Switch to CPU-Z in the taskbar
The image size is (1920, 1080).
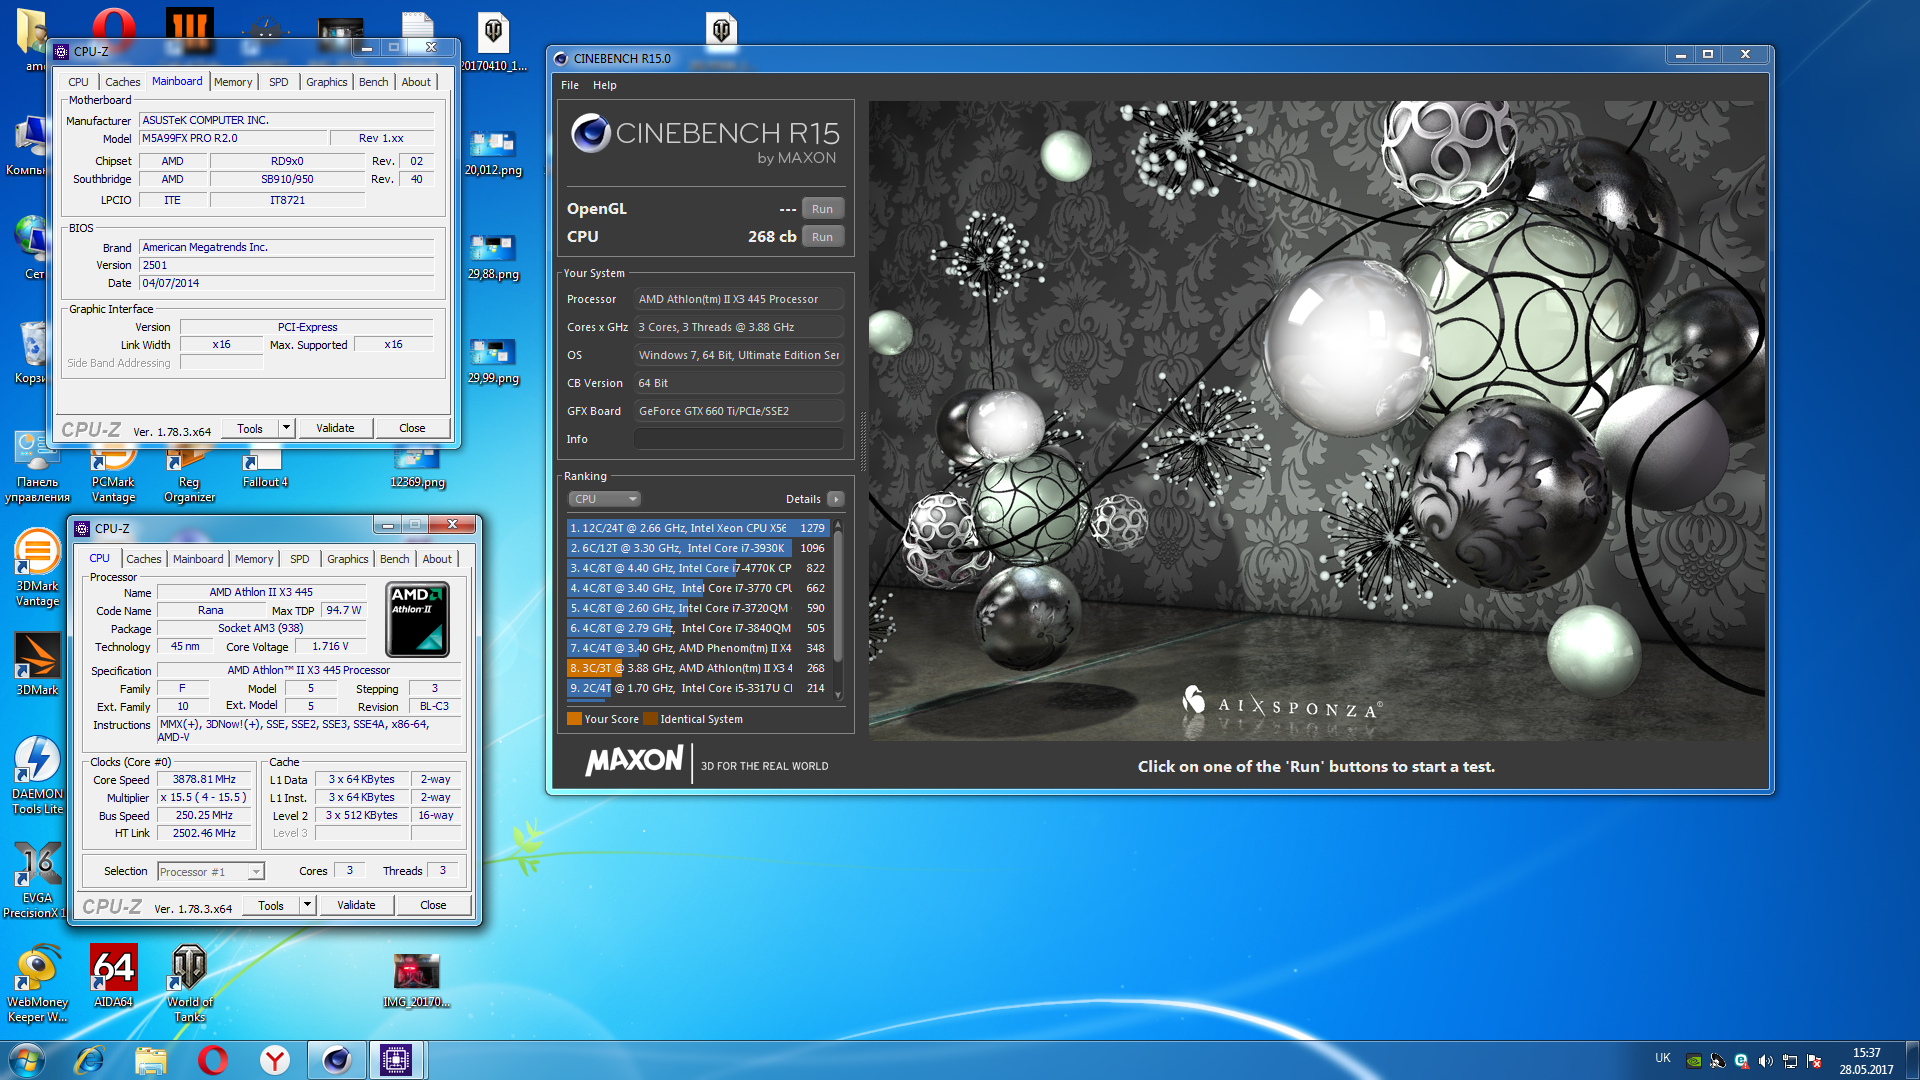click(397, 1060)
